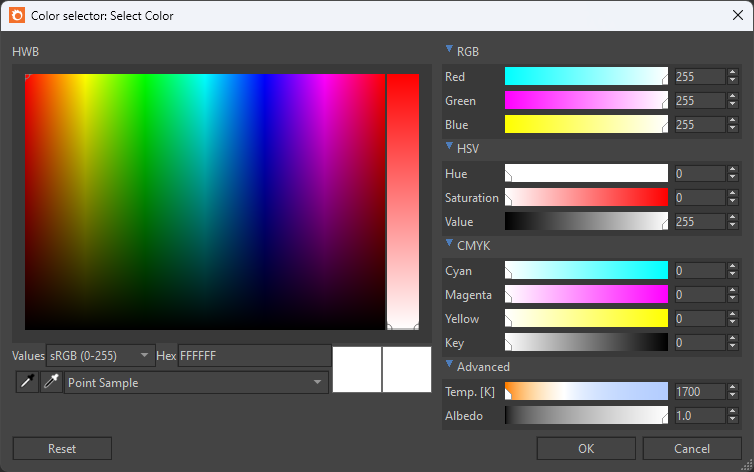
Task: Collapse the Advanced section
Action: [x=449, y=365]
